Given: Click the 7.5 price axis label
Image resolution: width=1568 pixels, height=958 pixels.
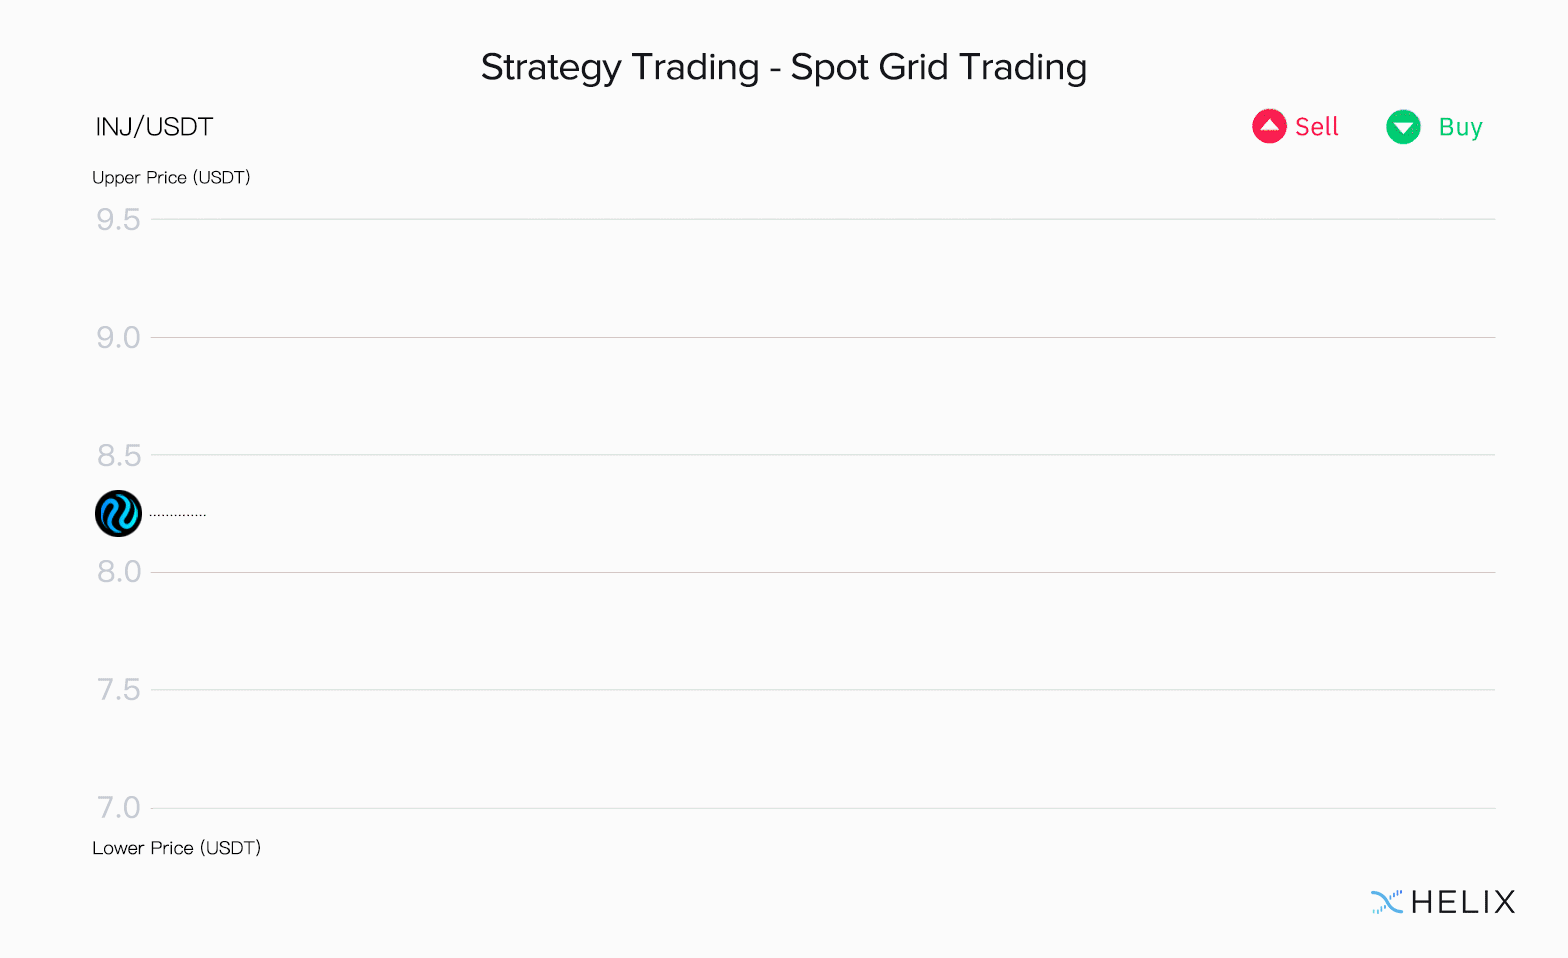Looking at the screenshot, I should 119,690.
